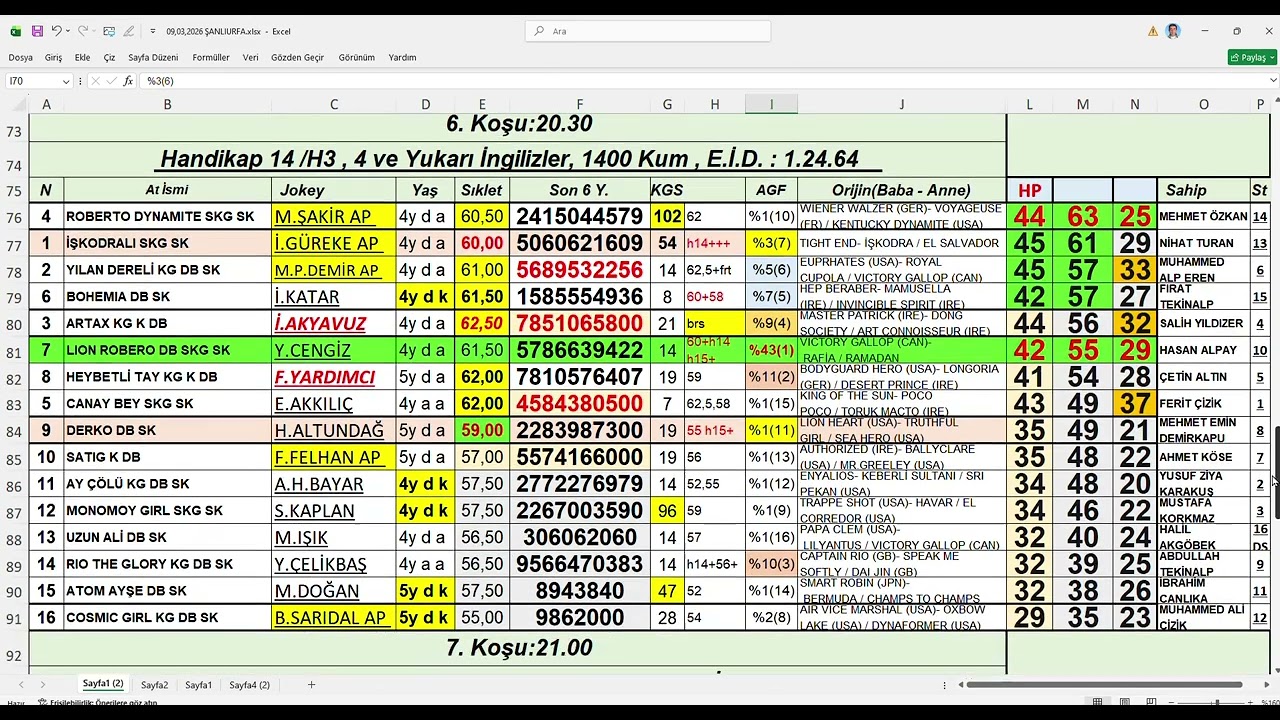Click jockey link F.YARDIMCI
The height and width of the screenshot is (720, 1280).
[325, 377]
